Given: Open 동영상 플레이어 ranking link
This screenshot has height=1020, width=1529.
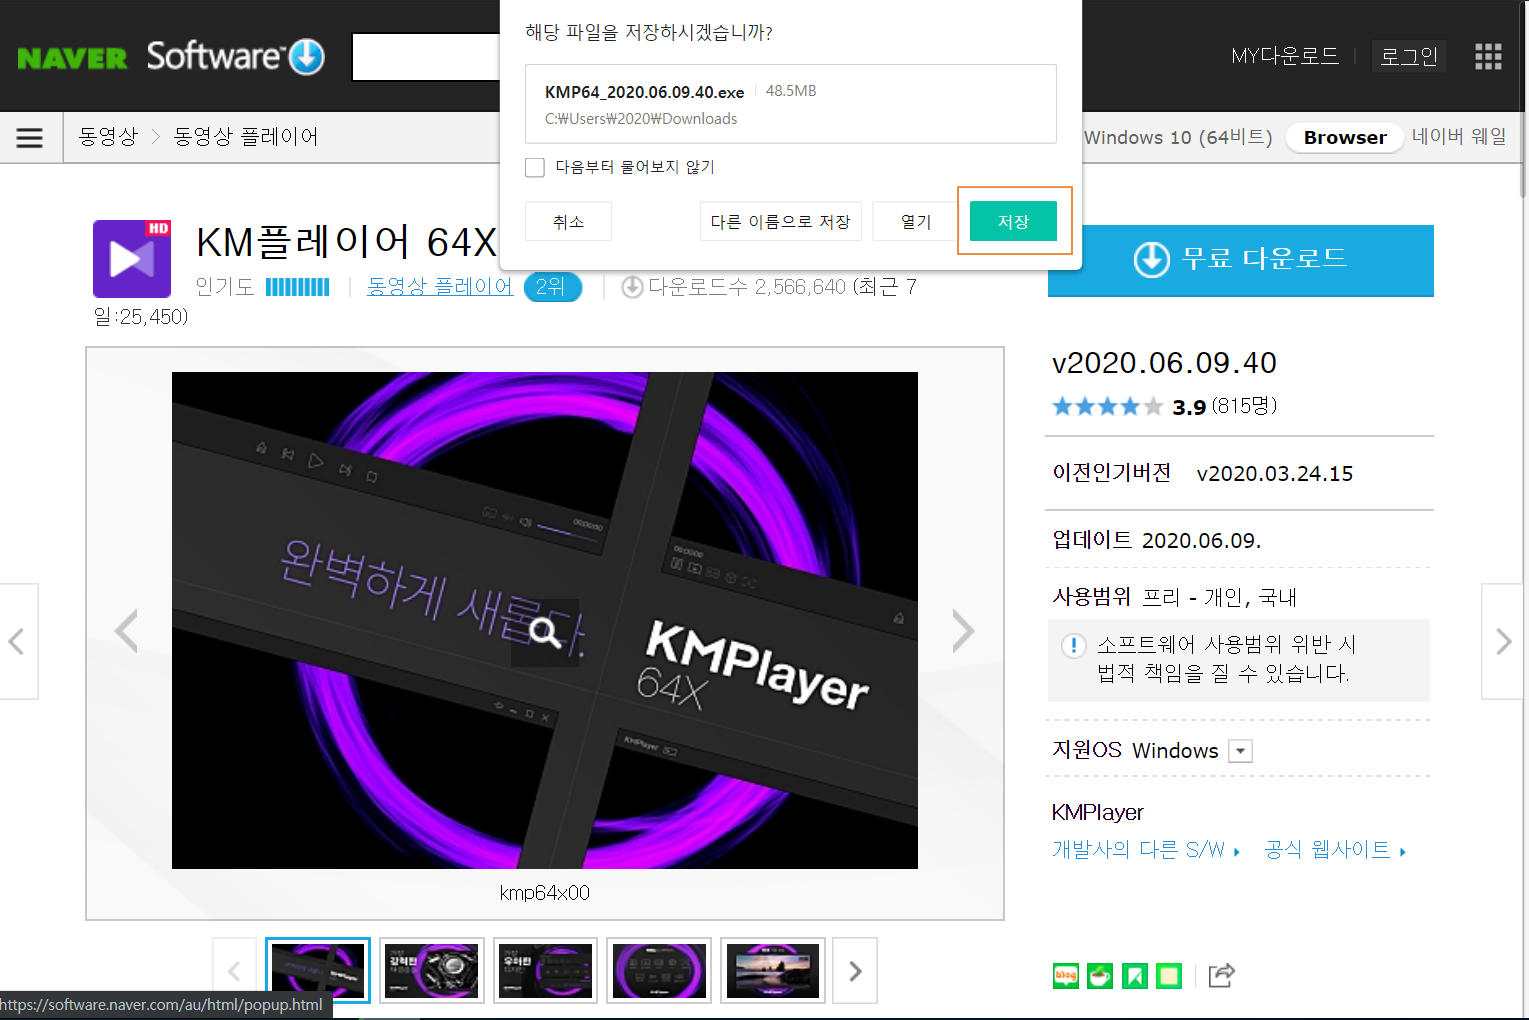Looking at the screenshot, I should coord(440,287).
